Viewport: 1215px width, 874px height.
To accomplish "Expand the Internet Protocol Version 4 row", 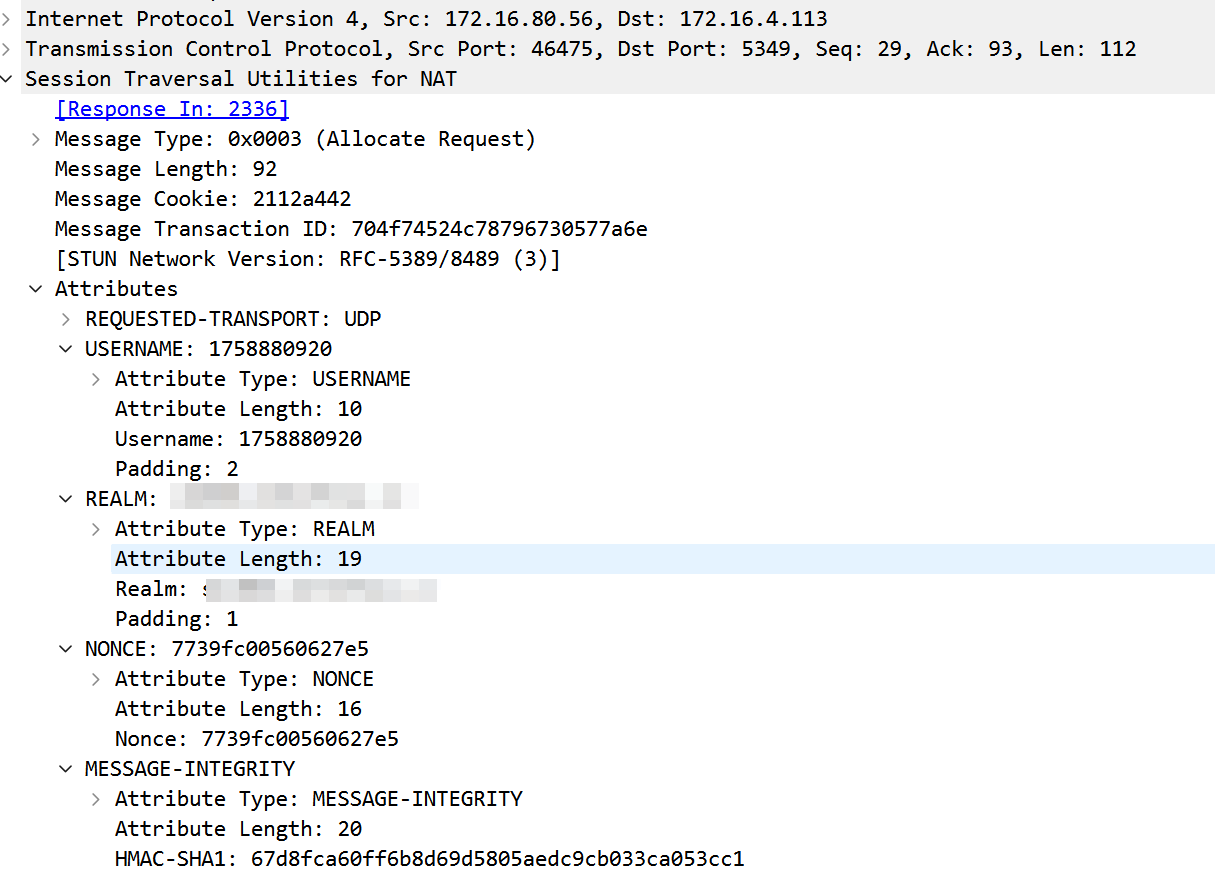I will pyautogui.click(x=7, y=19).
